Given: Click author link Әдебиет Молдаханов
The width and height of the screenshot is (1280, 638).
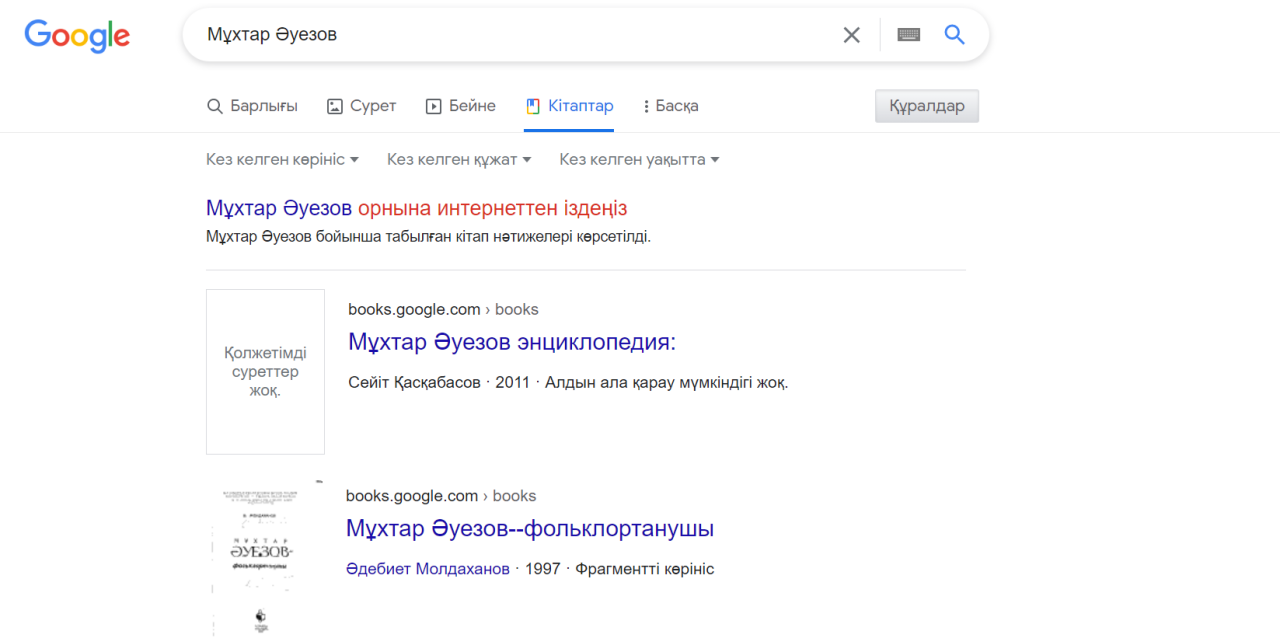Looking at the screenshot, I should tap(427, 569).
